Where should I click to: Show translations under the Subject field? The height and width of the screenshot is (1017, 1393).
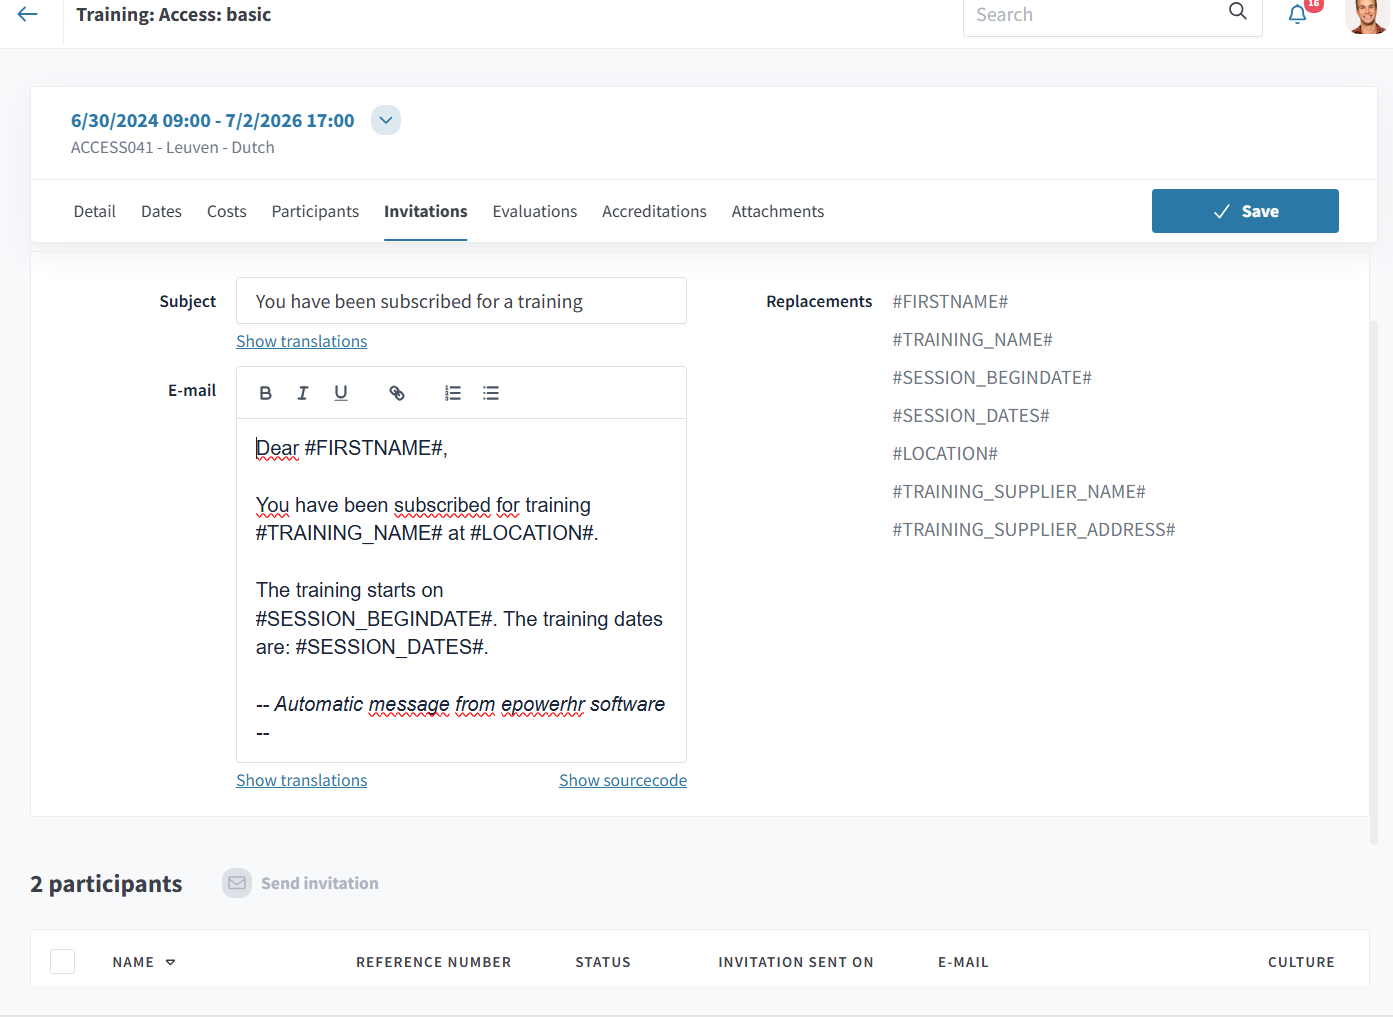click(x=302, y=341)
